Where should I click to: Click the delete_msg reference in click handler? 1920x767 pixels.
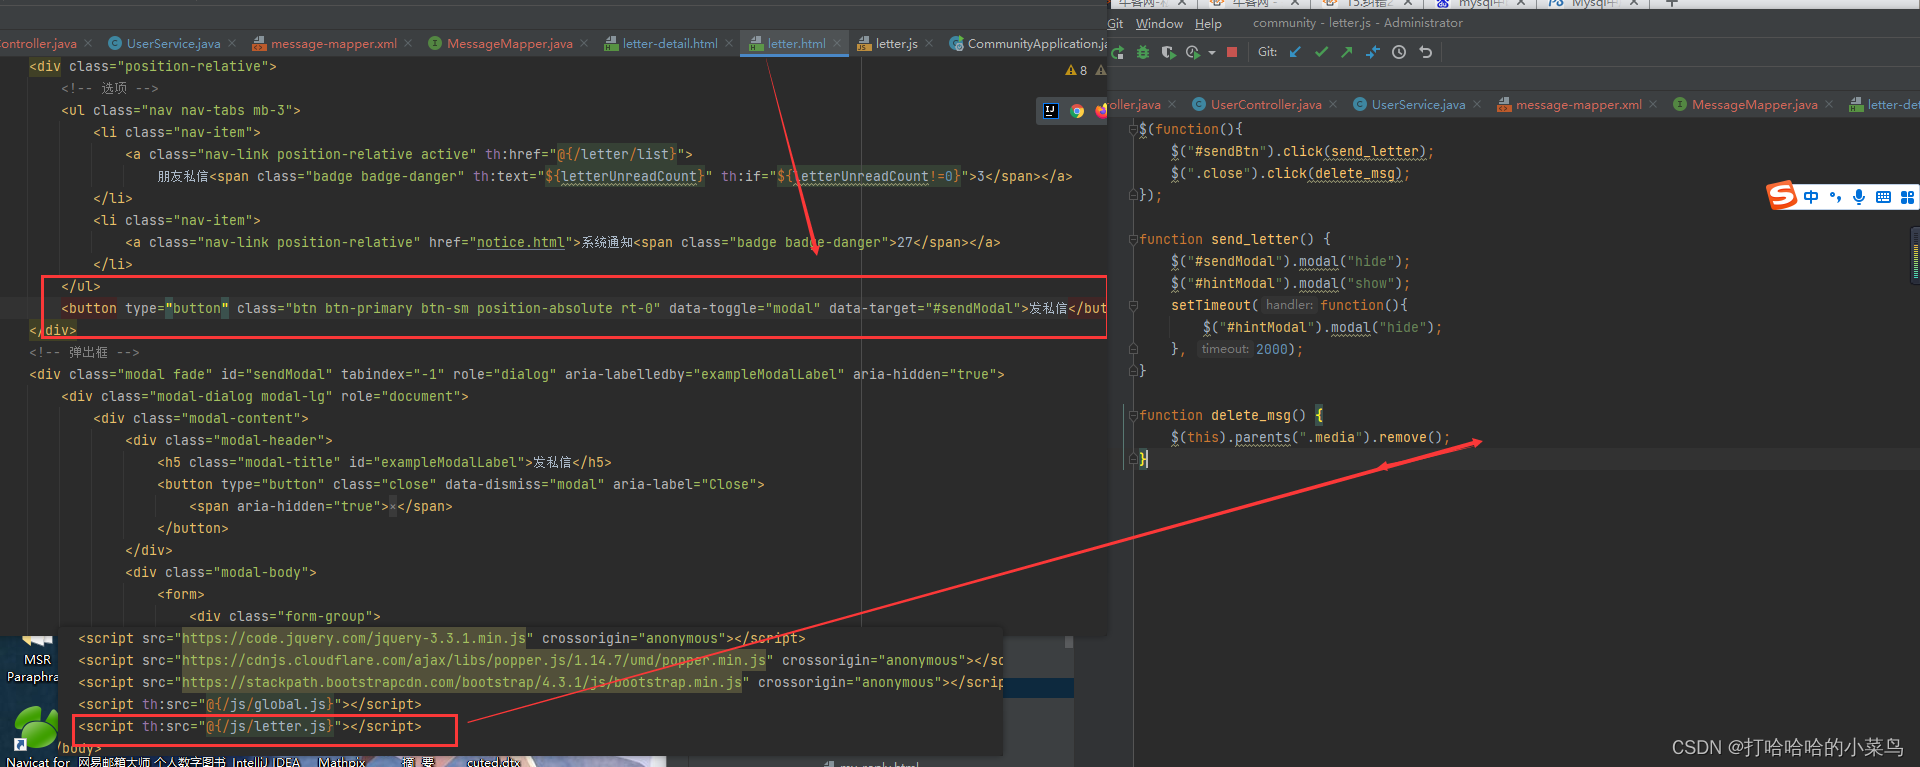click(x=1355, y=173)
